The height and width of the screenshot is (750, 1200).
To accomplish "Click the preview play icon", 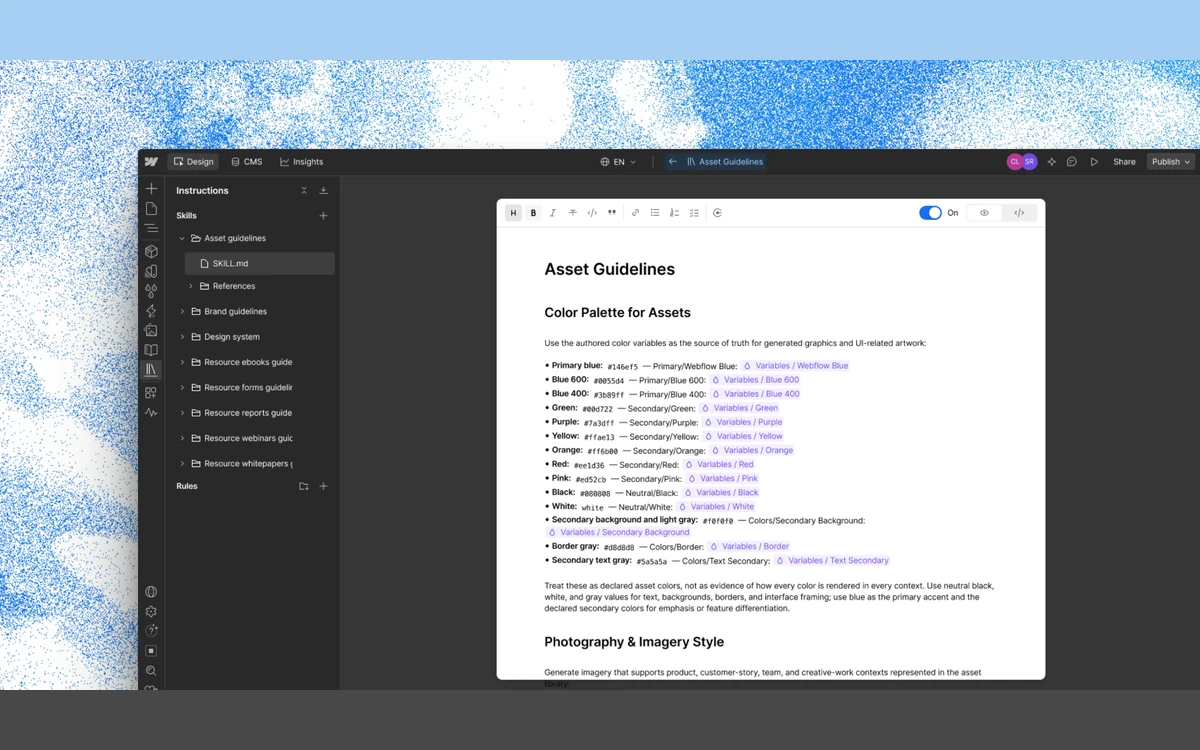I will point(1094,162).
